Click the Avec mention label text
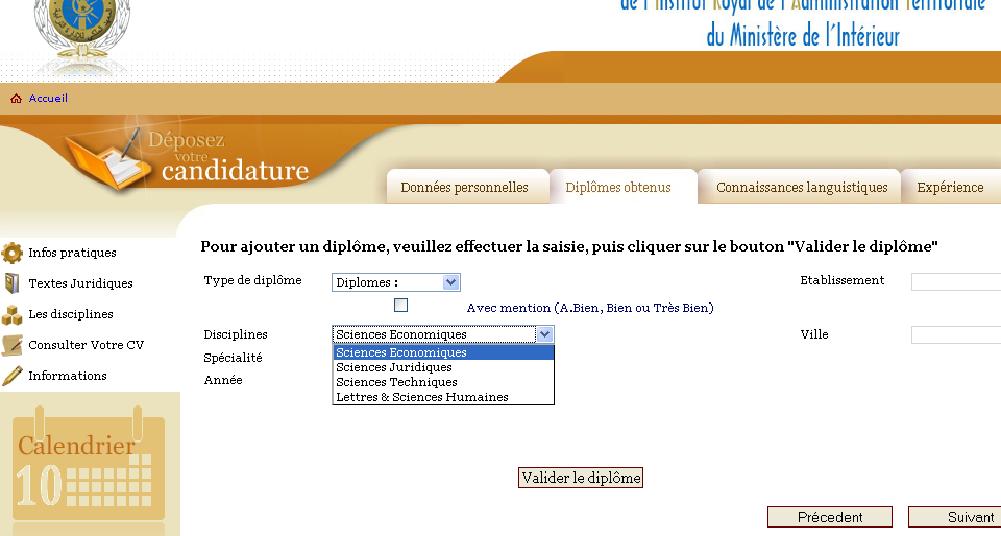Screen dimensions: 1001x536 (590, 308)
